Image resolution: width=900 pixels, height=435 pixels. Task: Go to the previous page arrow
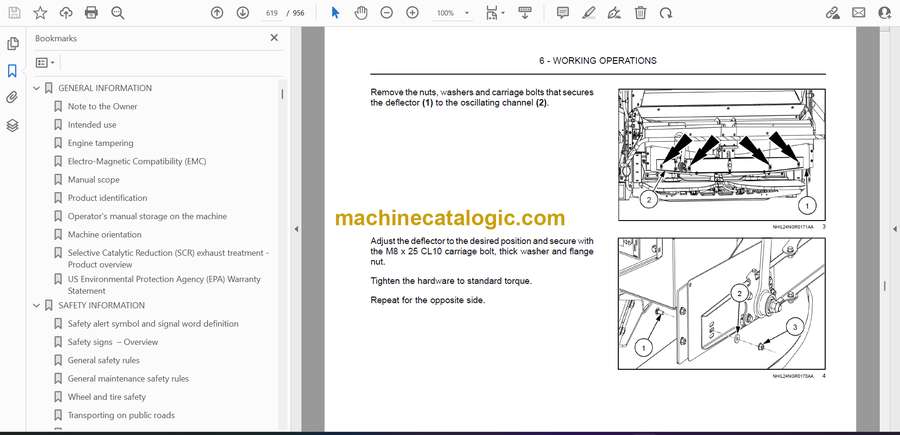[217, 13]
